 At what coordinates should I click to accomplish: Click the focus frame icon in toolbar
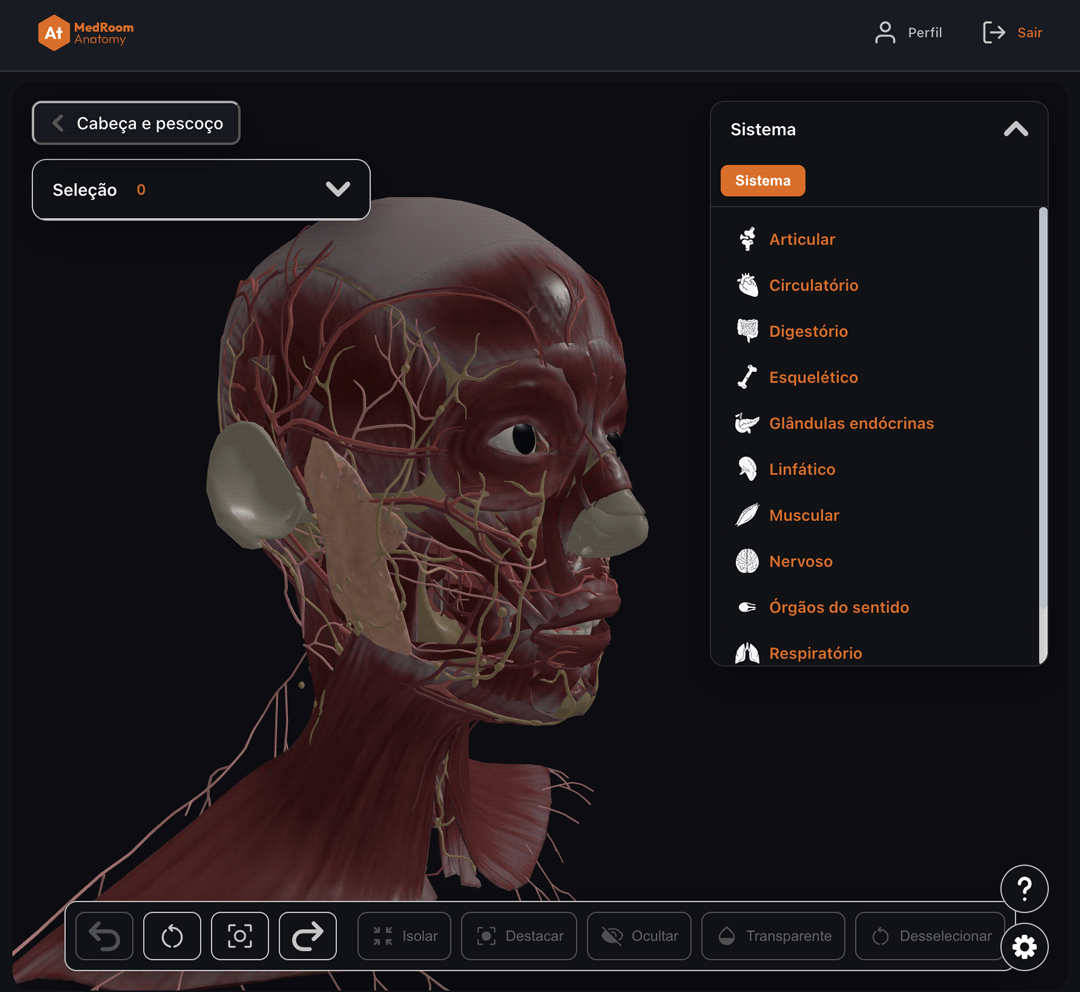(240, 936)
